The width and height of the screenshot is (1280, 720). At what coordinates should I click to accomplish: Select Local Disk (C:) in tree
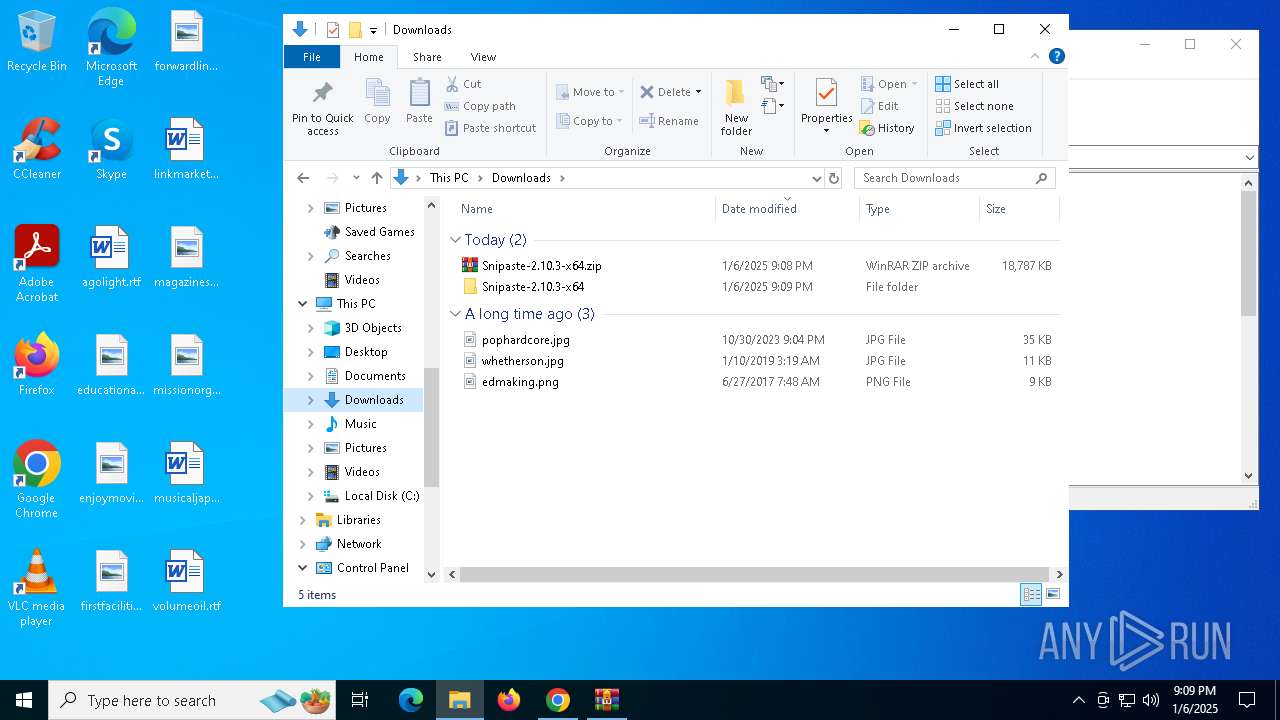click(381, 496)
